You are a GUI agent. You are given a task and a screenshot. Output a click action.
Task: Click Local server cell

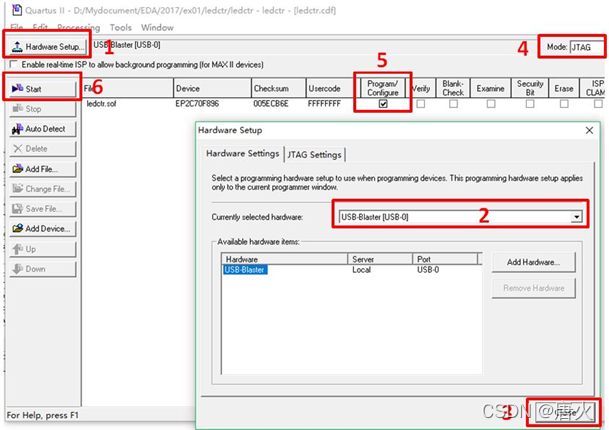point(361,270)
